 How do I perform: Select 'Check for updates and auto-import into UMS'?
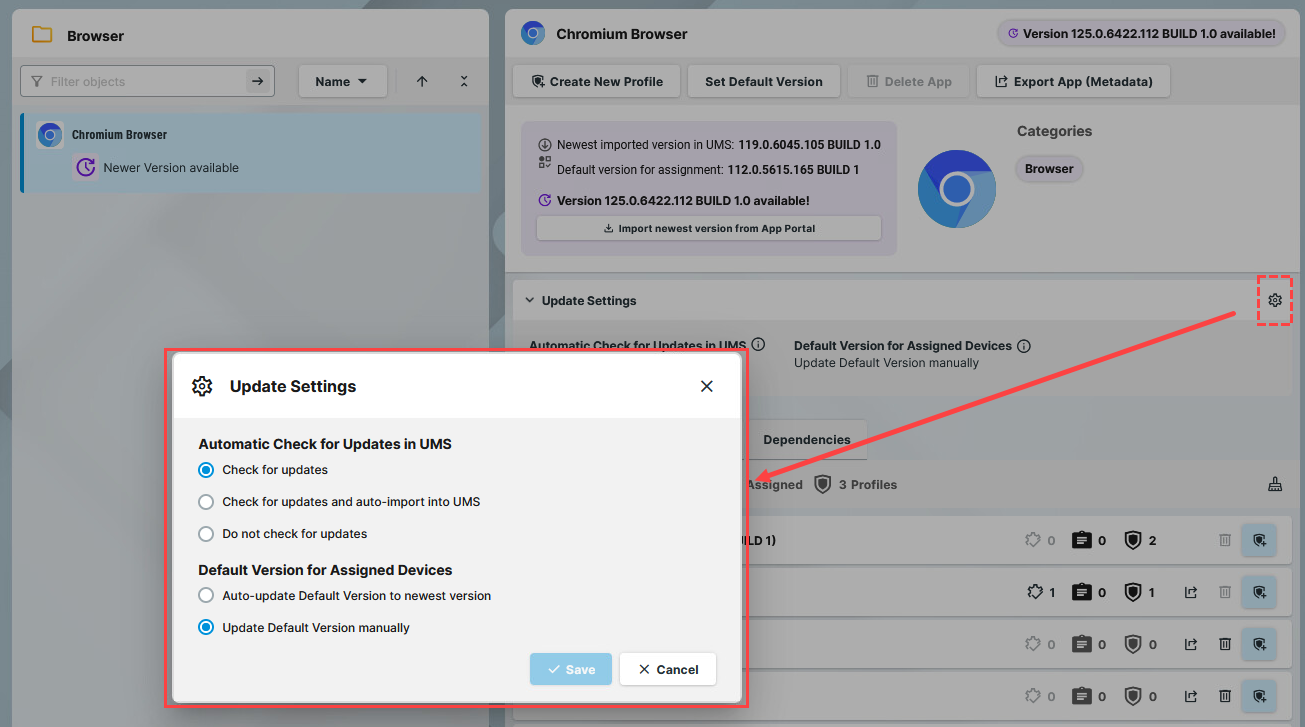click(x=206, y=502)
